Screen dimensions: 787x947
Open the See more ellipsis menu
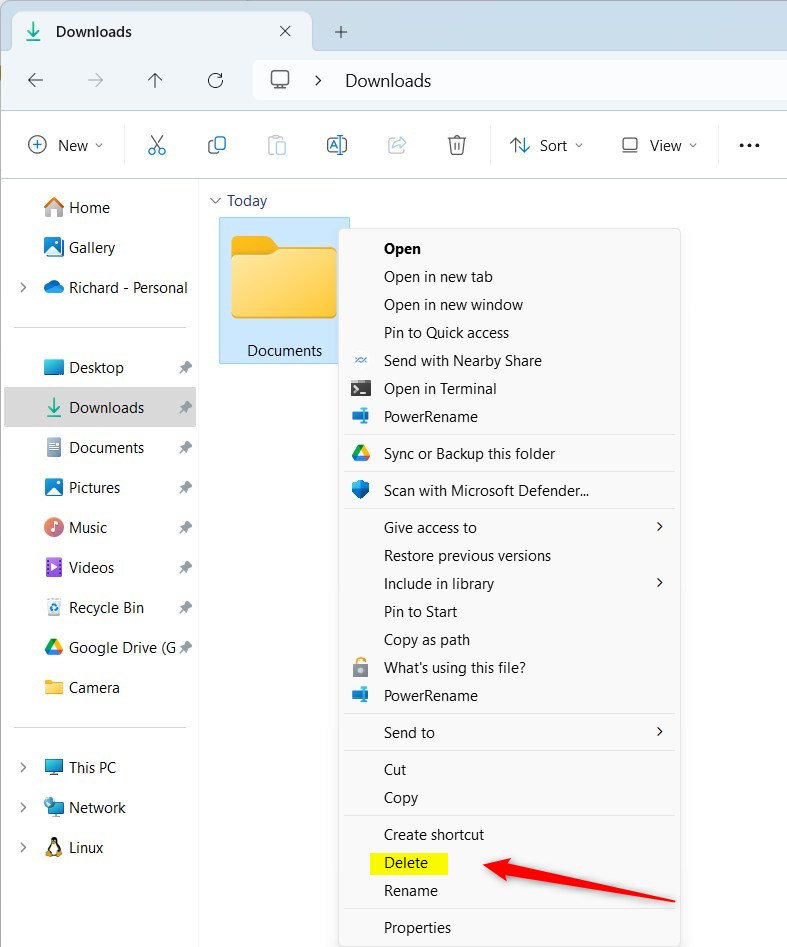click(x=749, y=145)
